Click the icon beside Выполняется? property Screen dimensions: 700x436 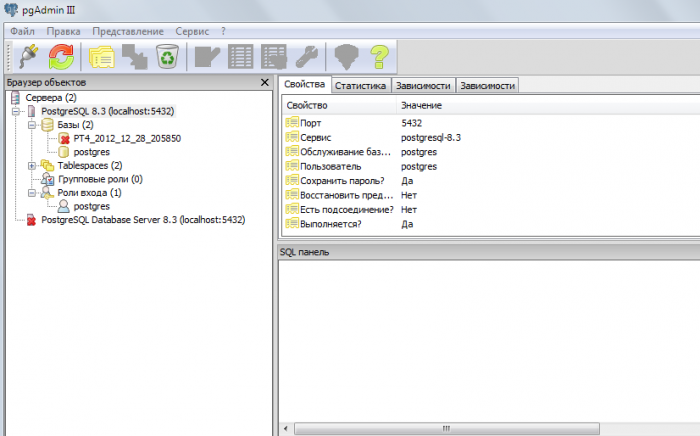(292, 224)
